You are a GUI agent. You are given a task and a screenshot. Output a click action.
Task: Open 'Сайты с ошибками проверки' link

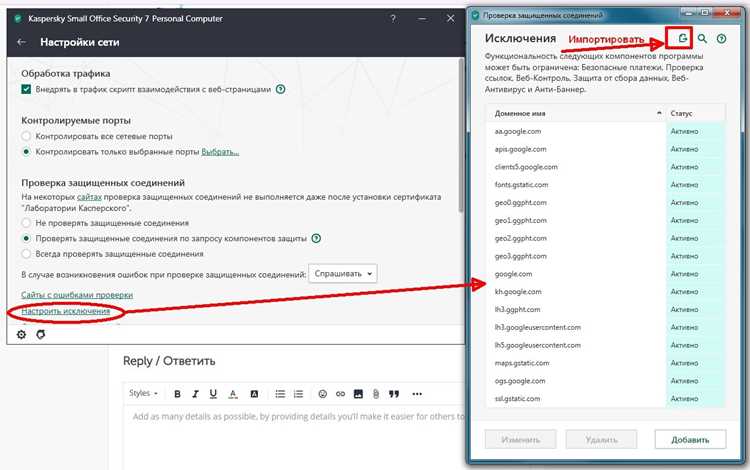pos(77,295)
